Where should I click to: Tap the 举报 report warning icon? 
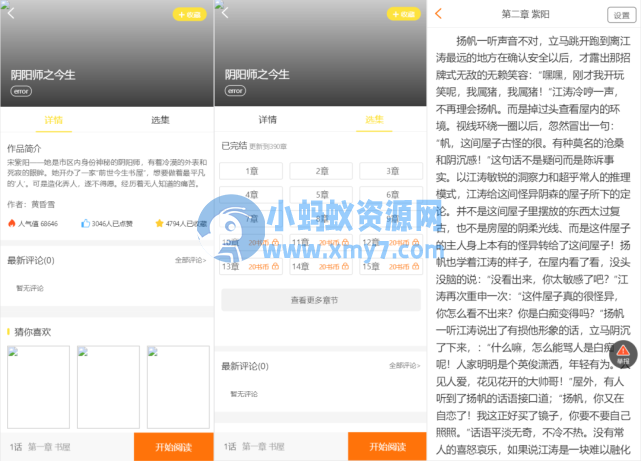pyautogui.click(x=623, y=354)
